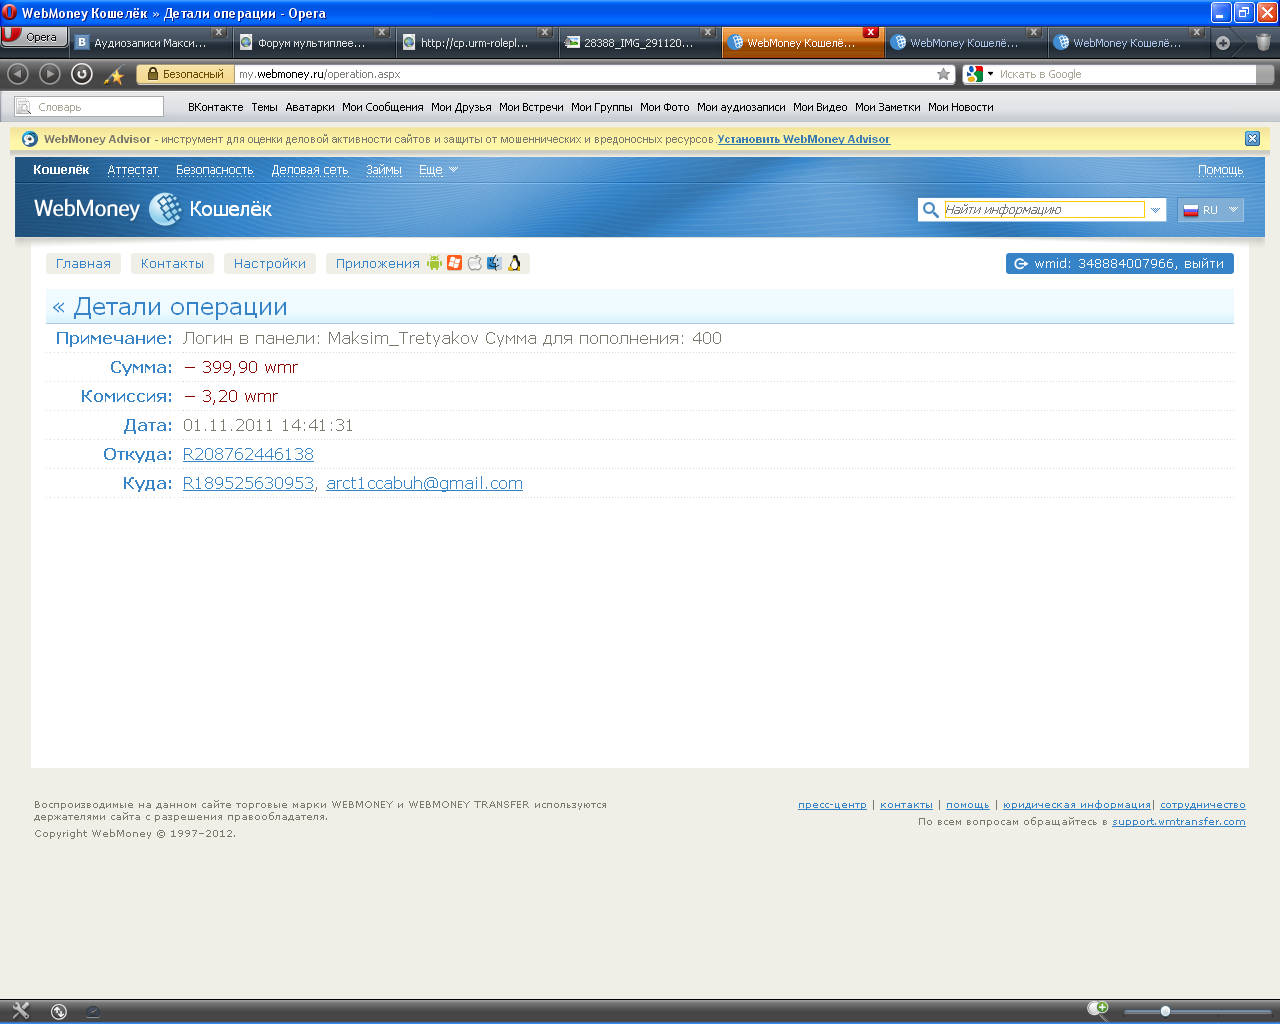
Task: Select the Деловая сеть menu item
Action: click(310, 170)
